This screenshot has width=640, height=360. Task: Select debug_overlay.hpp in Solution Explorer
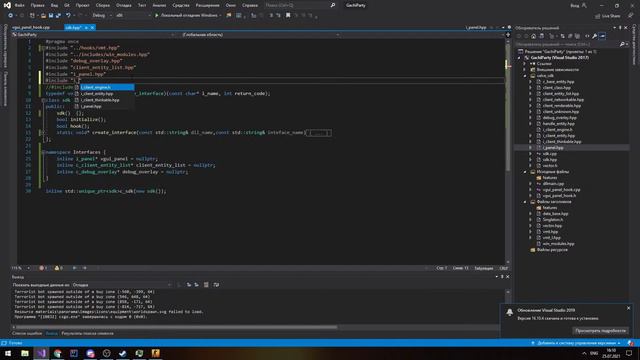pos(559,118)
